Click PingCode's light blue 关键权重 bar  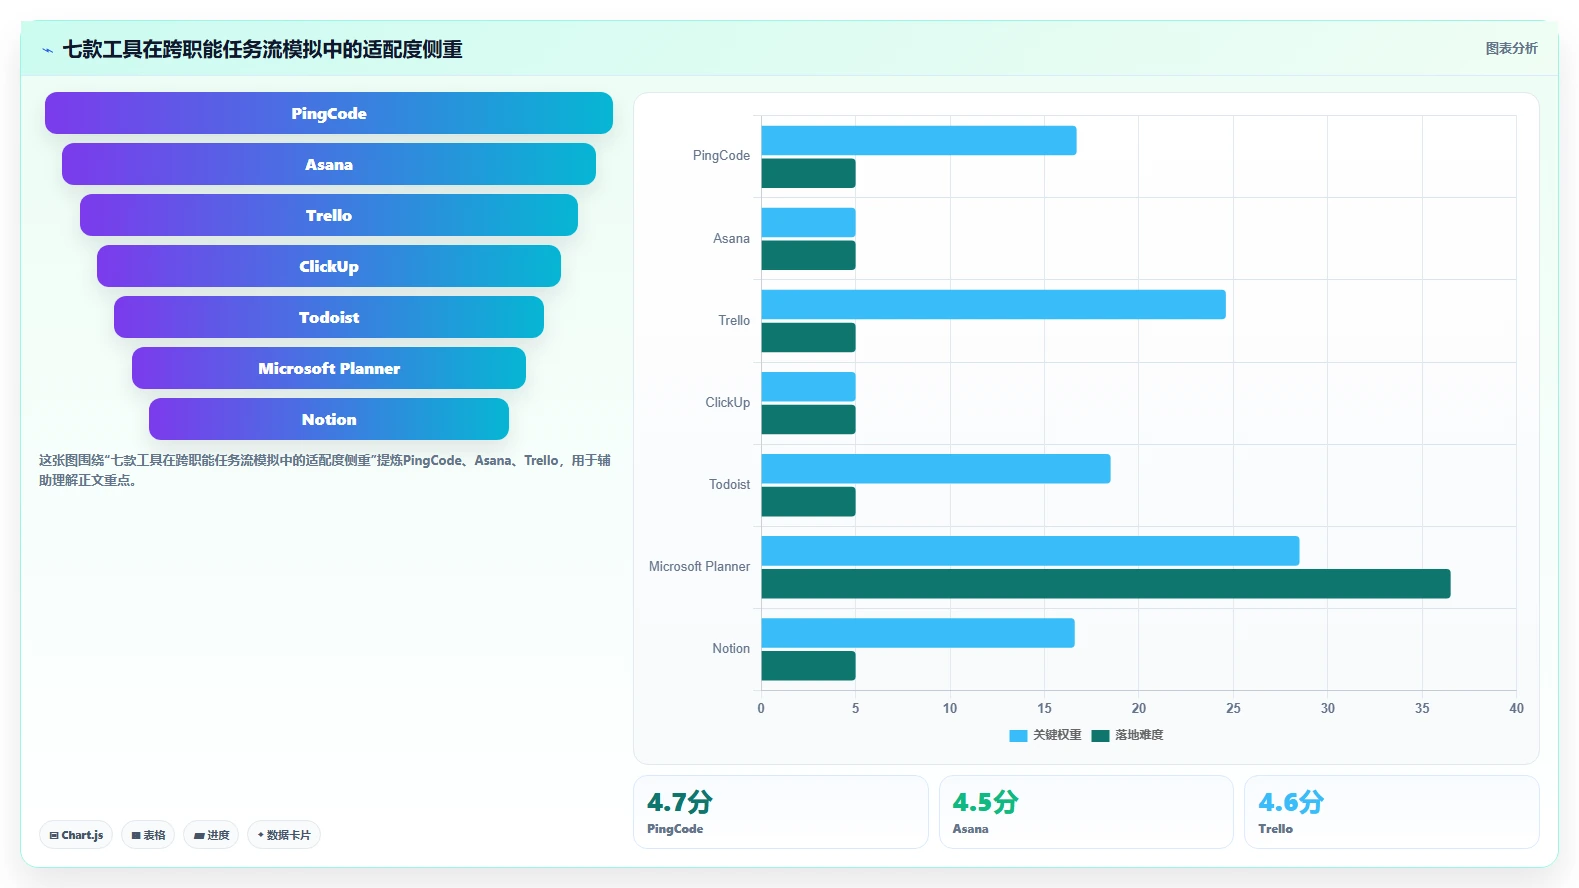coord(919,140)
